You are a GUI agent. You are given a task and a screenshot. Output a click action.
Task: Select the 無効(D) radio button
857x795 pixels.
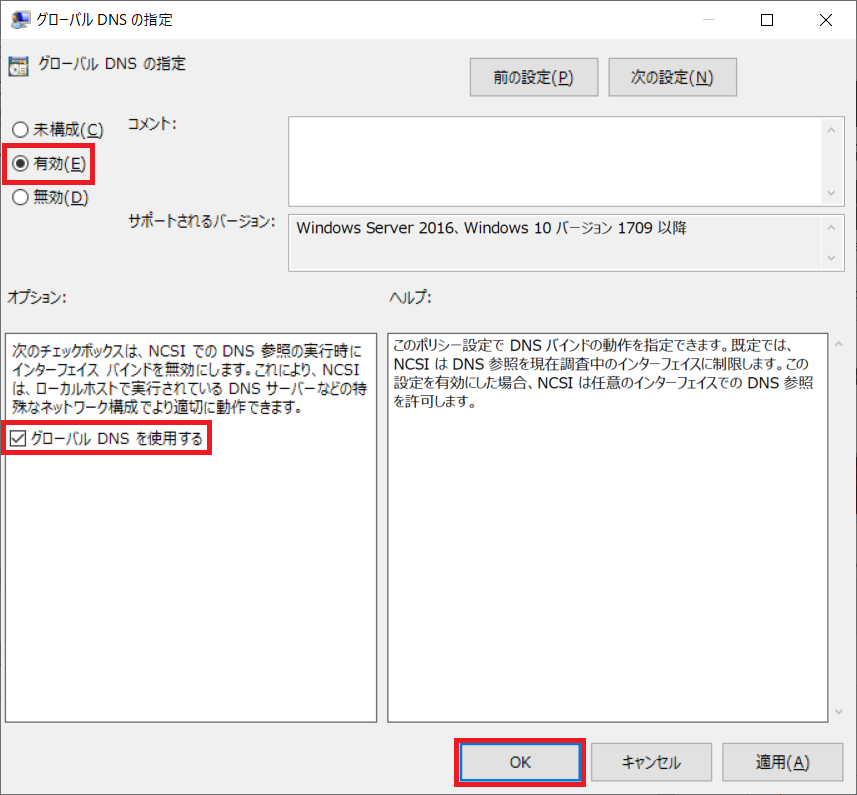tap(50, 197)
